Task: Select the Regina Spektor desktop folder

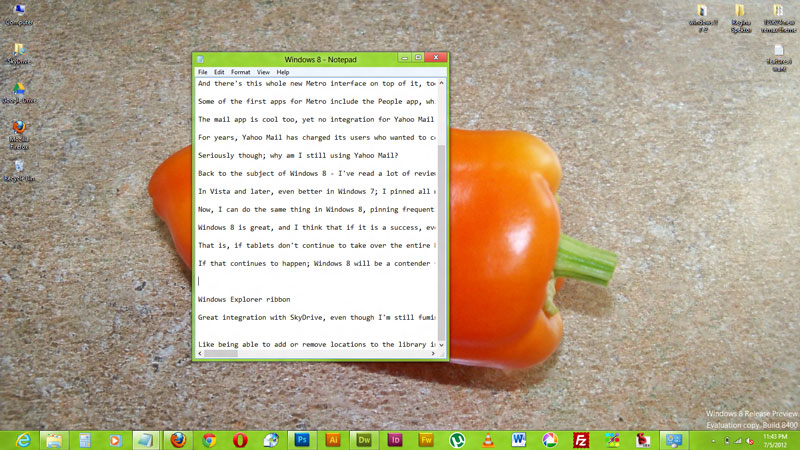Action: pos(741,18)
